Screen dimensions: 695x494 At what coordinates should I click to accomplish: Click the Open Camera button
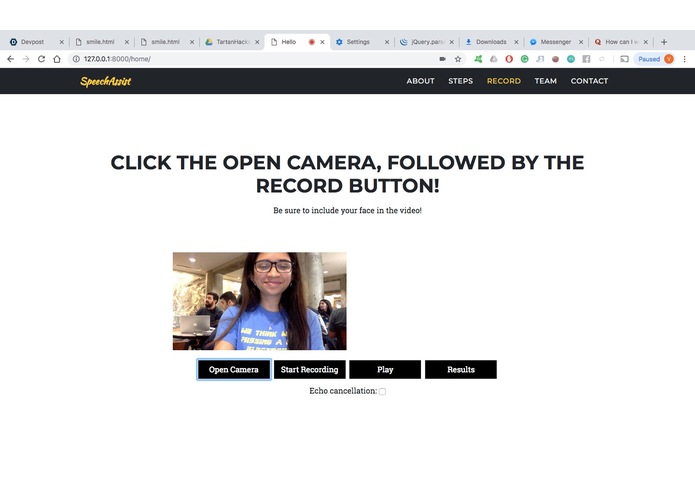click(234, 370)
